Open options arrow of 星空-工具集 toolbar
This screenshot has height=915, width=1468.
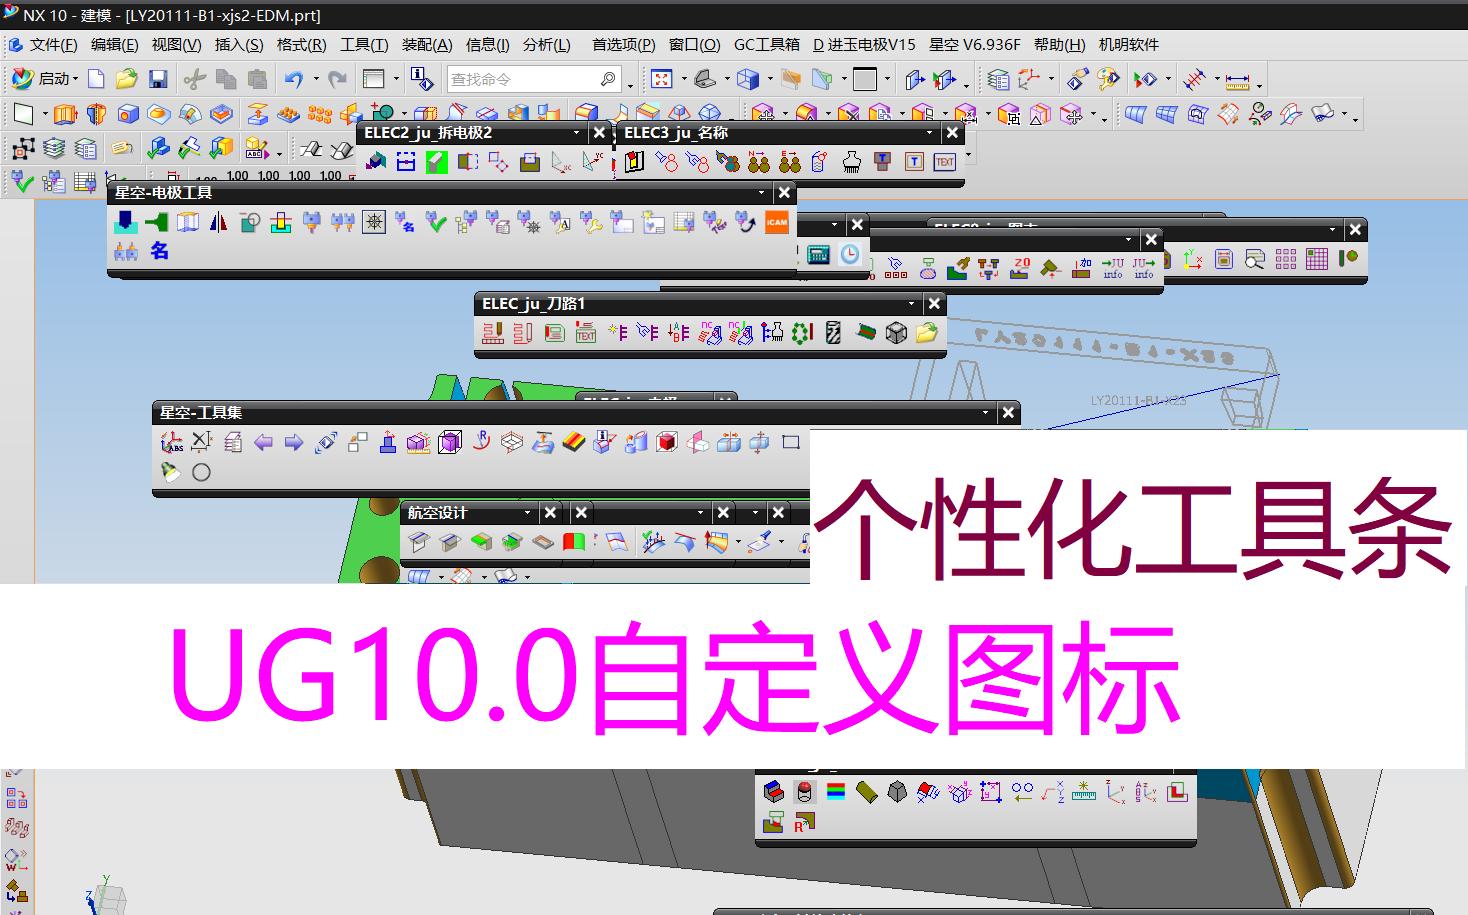pyautogui.click(x=985, y=413)
